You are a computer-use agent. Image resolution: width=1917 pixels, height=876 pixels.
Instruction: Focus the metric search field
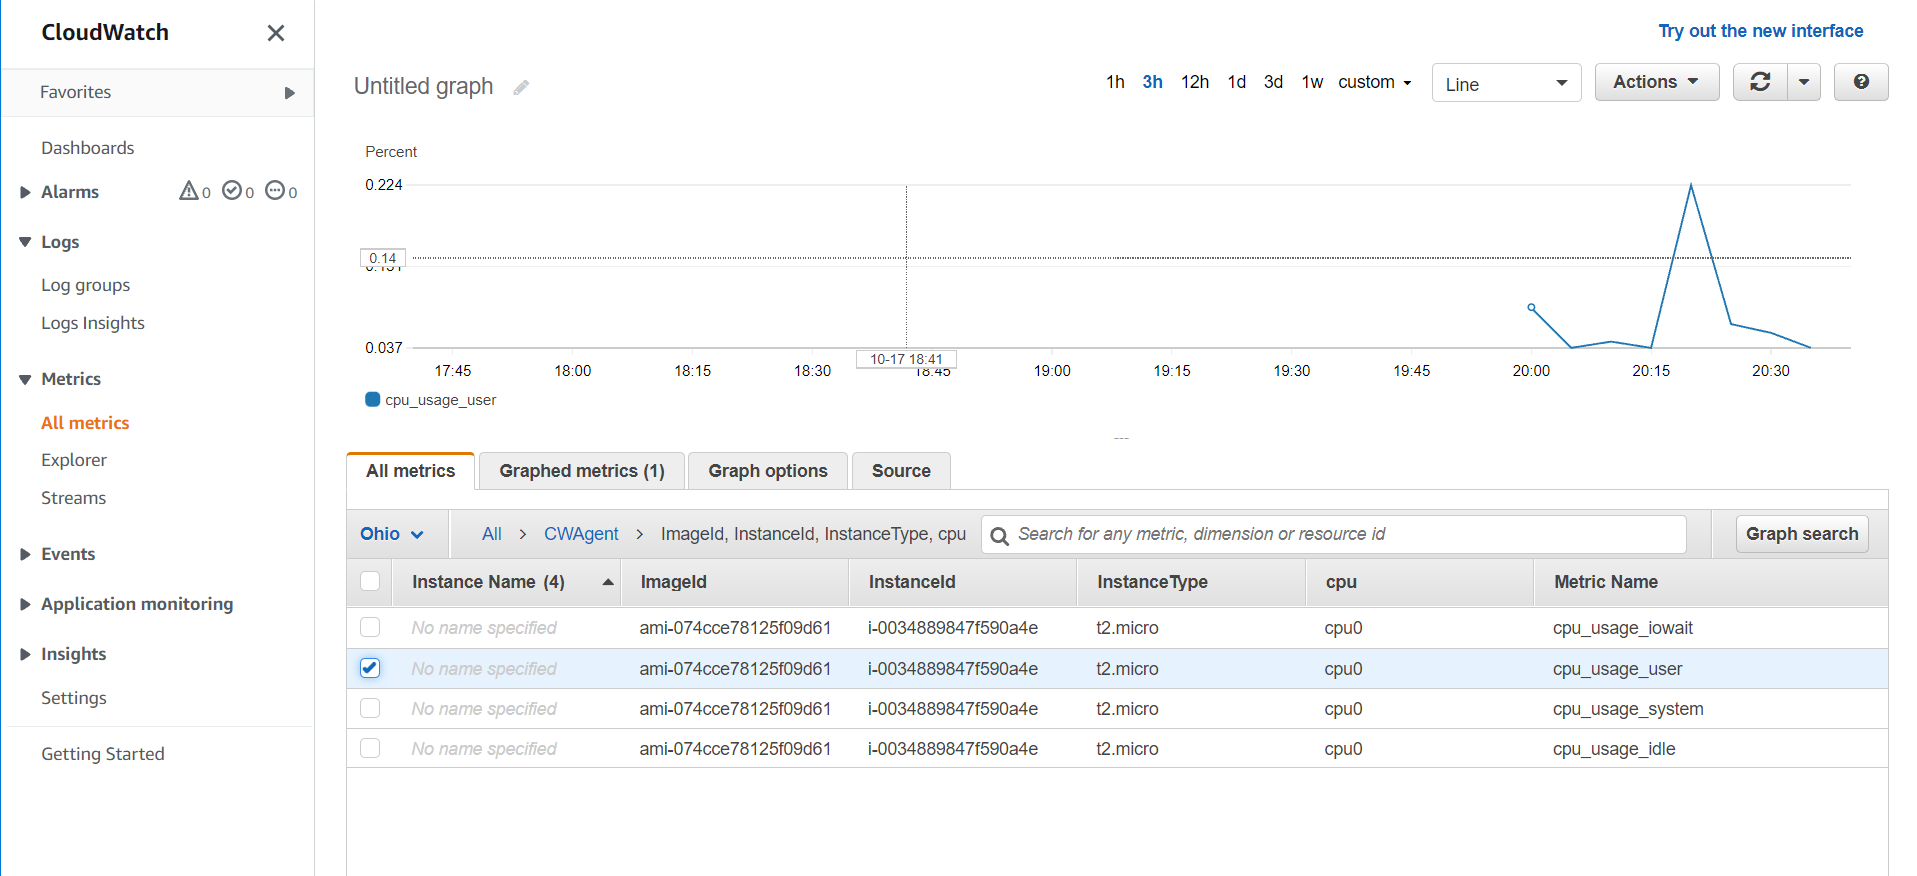pos(1334,534)
